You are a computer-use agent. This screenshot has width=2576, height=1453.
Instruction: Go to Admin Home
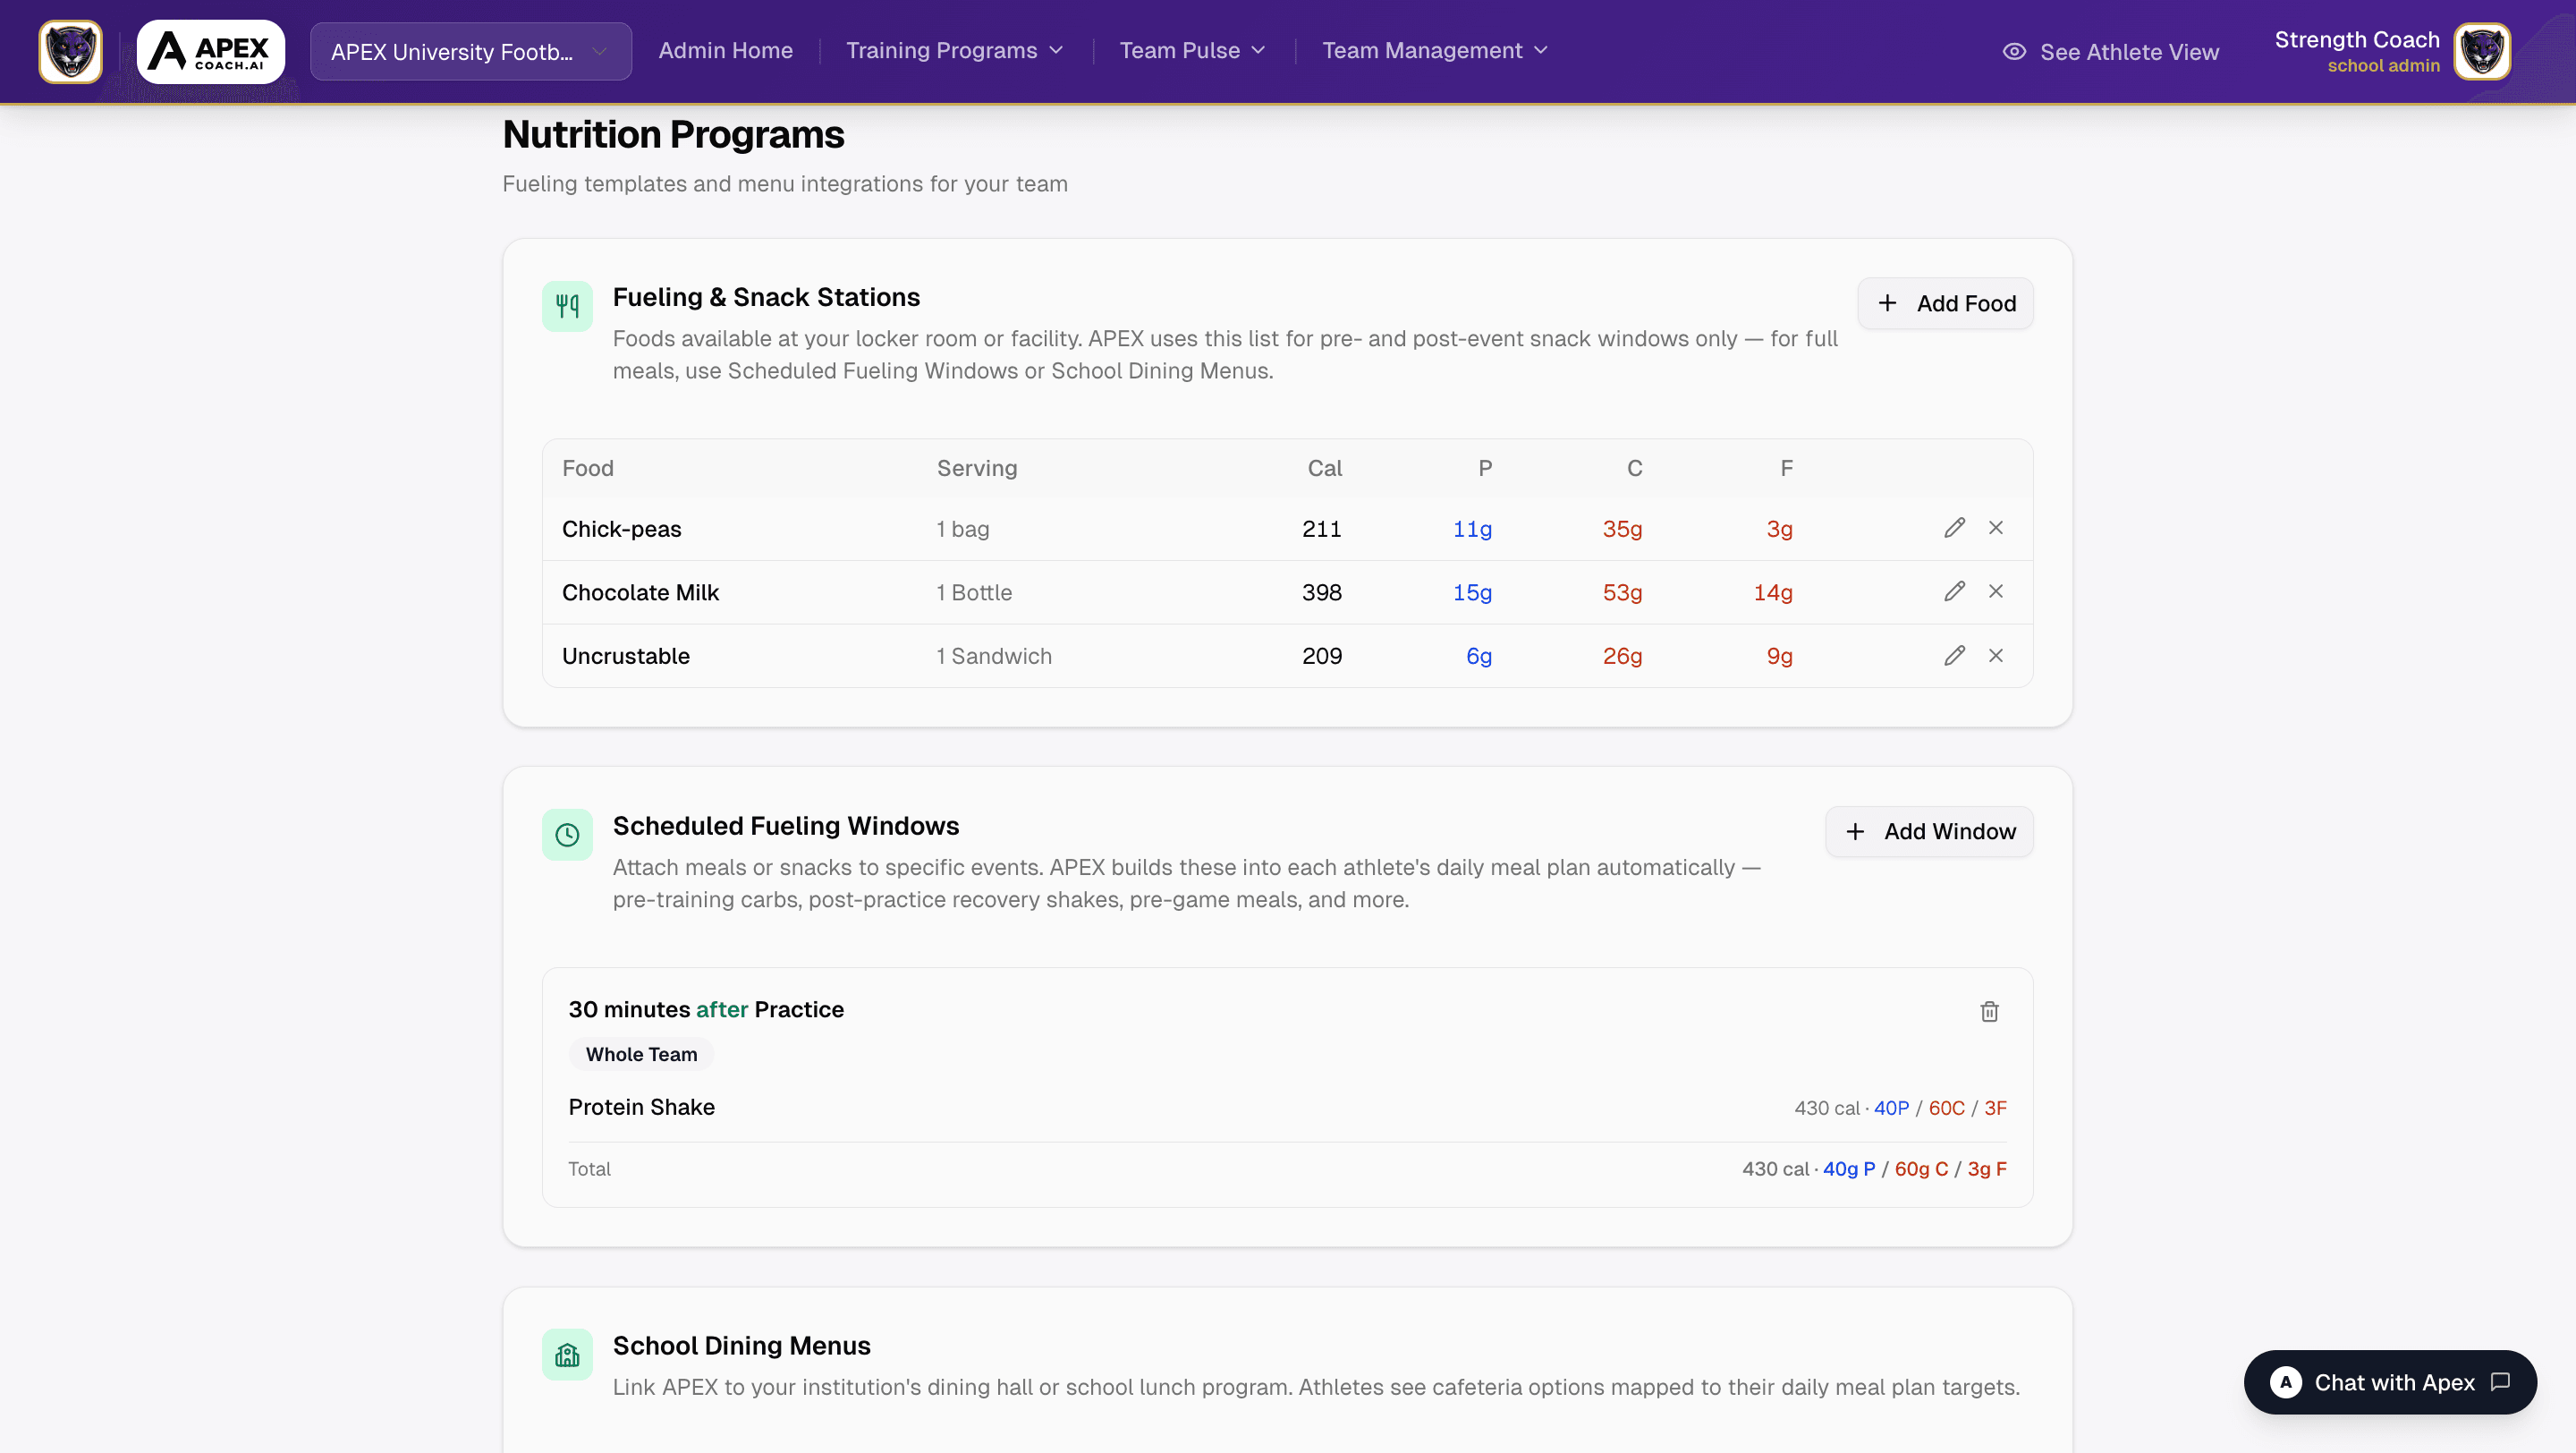[x=725, y=51]
